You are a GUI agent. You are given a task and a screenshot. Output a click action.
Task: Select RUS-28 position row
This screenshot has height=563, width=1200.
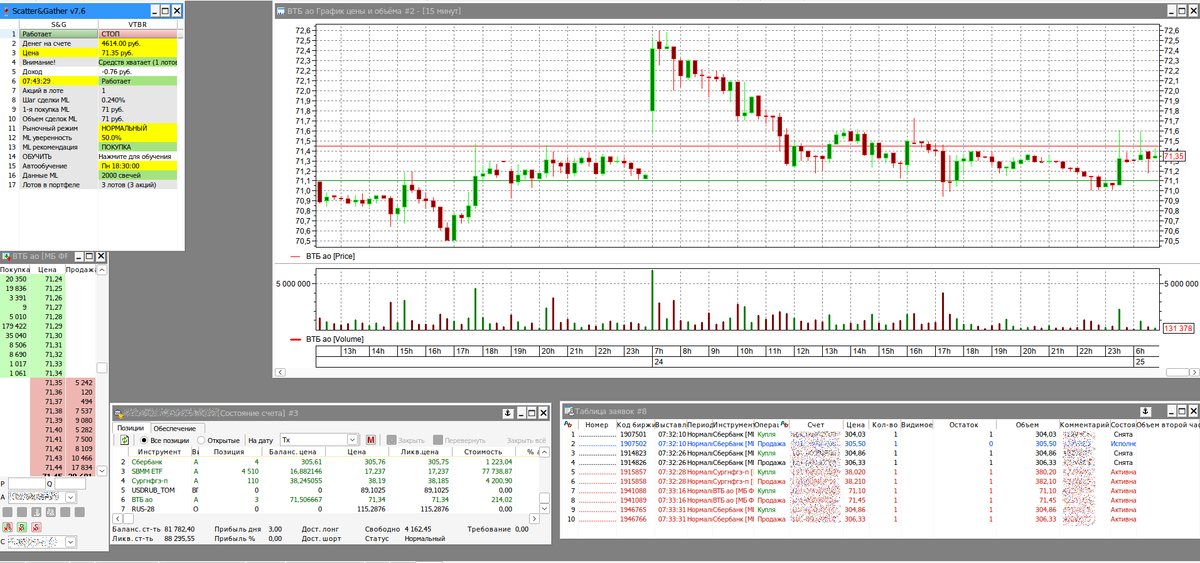pos(326,509)
